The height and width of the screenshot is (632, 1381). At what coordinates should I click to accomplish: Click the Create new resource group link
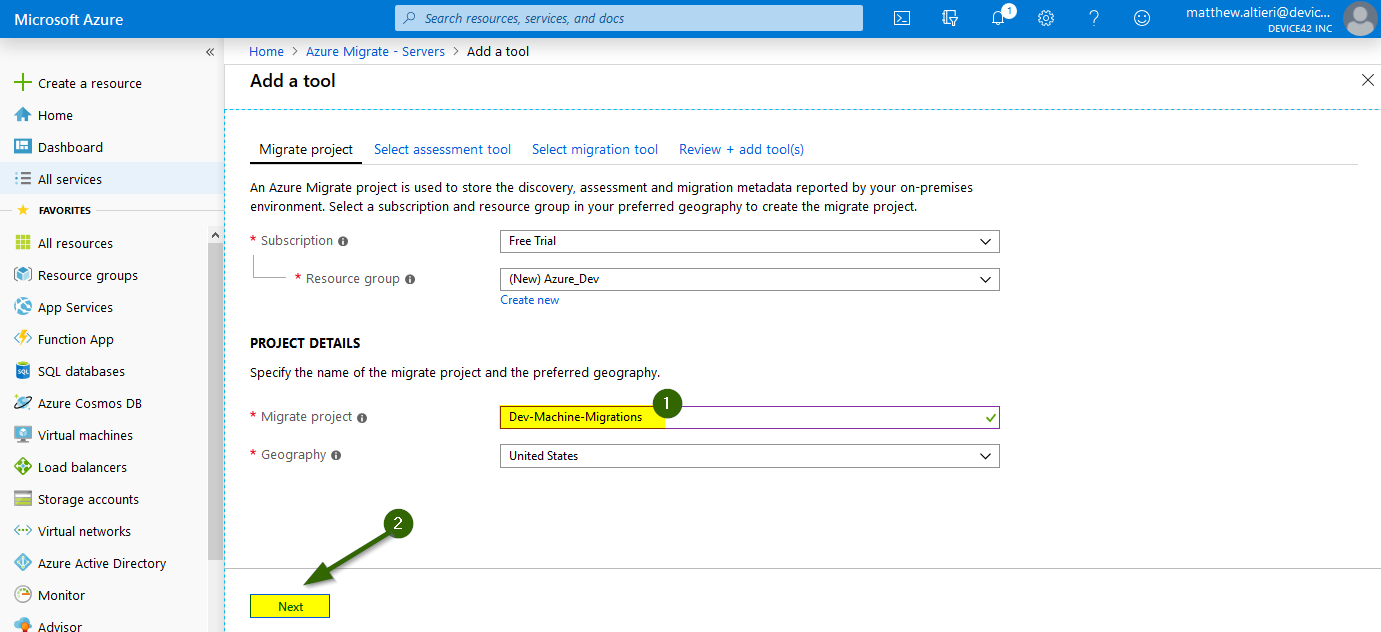[x=529, y=300]
